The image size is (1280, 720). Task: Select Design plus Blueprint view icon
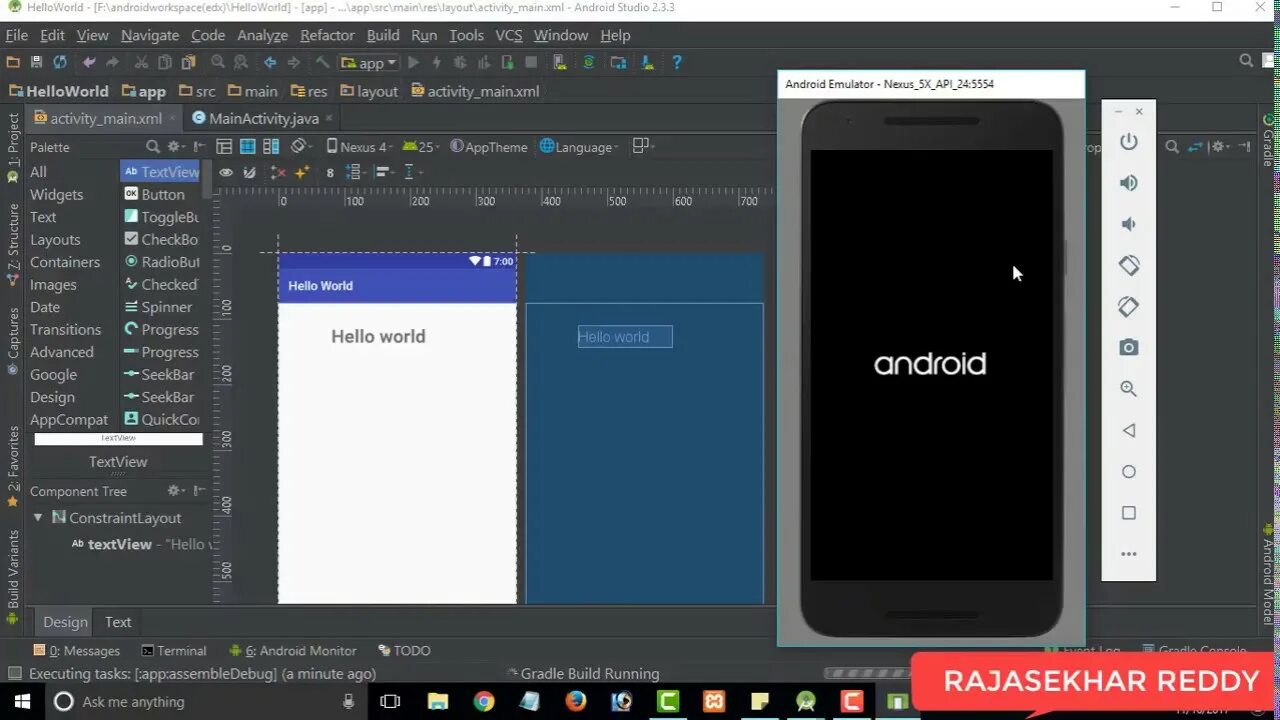tap(271, 147)
